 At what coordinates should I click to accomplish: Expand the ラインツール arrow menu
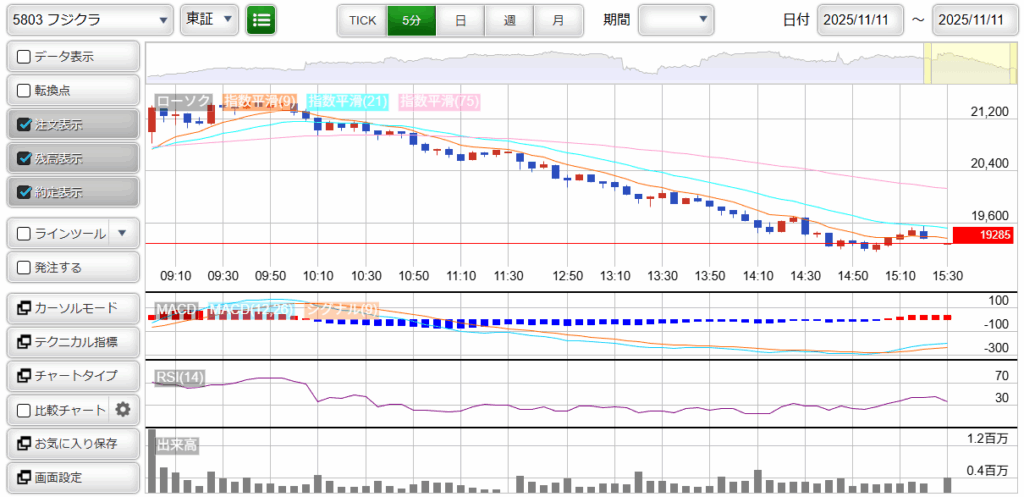(x=122, y=234)
